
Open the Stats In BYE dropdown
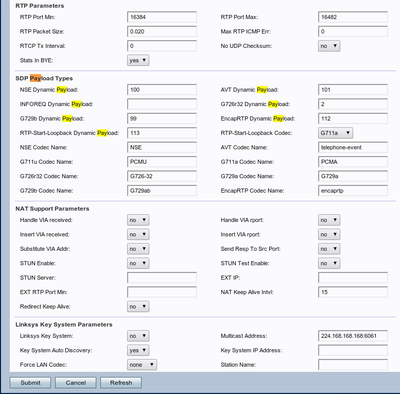[138, 60]
